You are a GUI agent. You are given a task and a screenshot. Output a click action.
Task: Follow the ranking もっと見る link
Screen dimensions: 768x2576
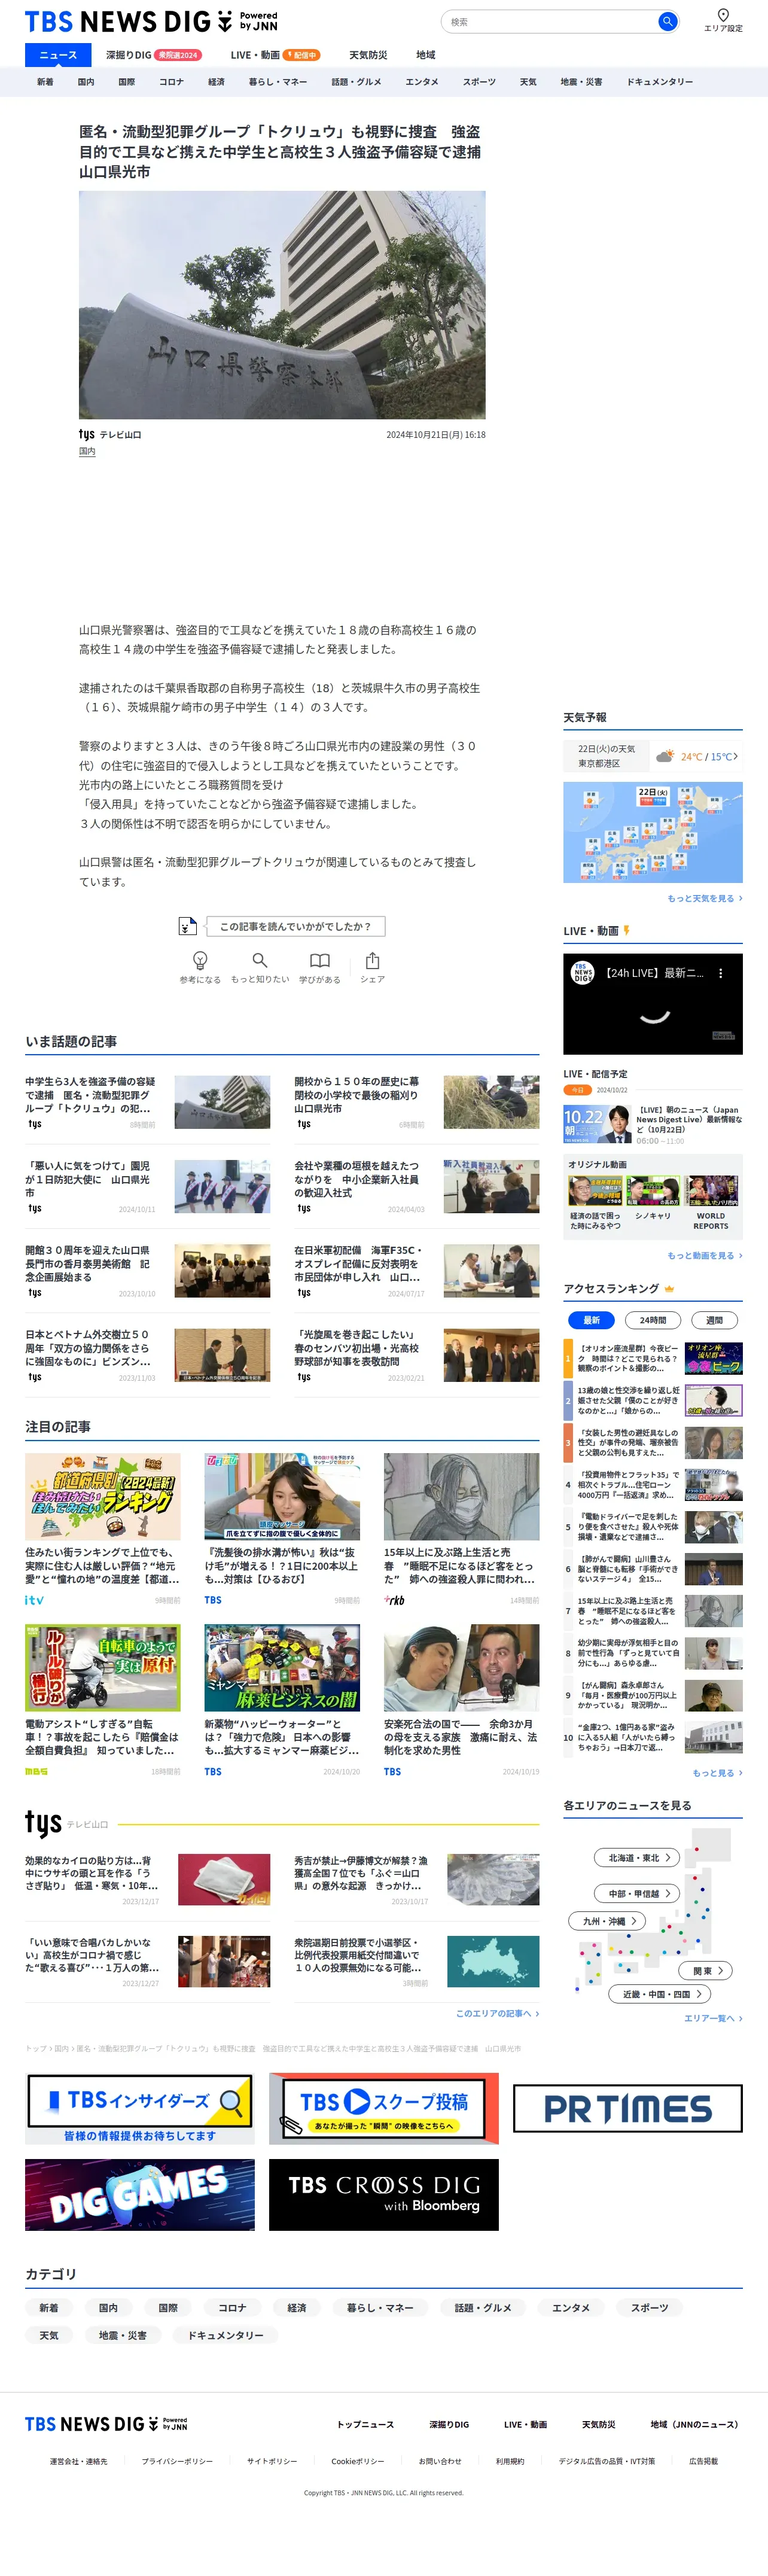[717, 1773]
